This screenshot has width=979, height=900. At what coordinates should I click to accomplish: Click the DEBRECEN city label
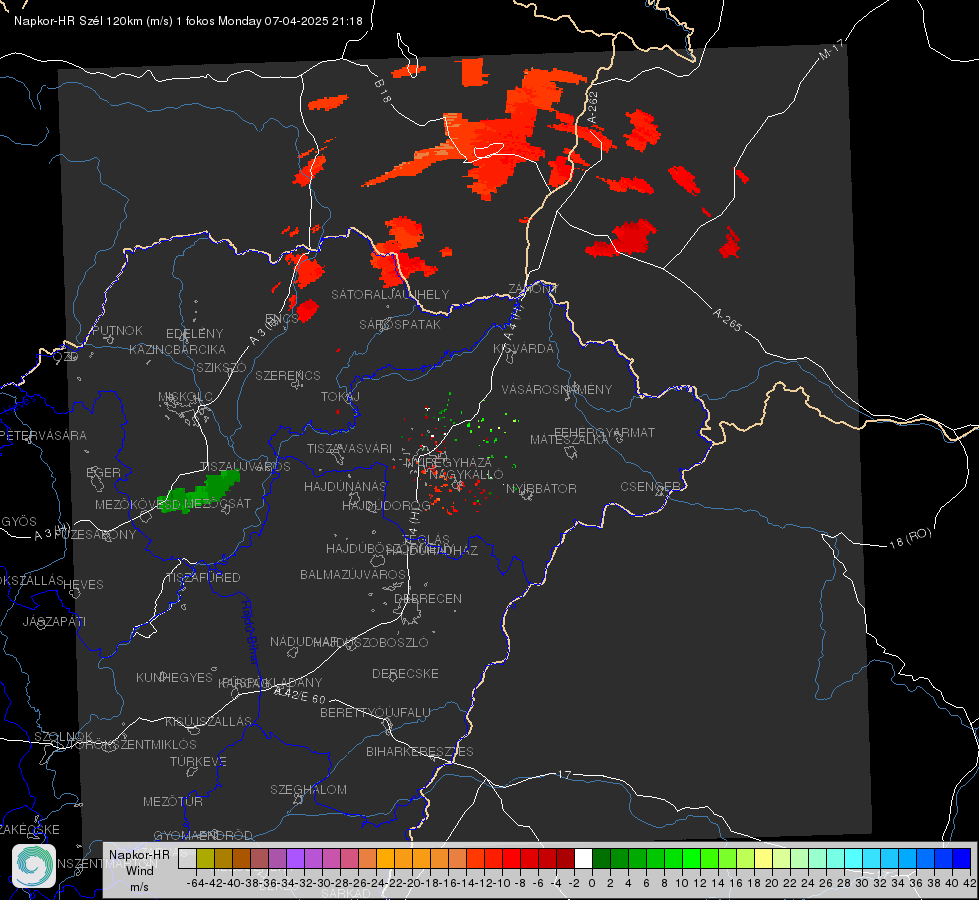click(x=428, y=598)
